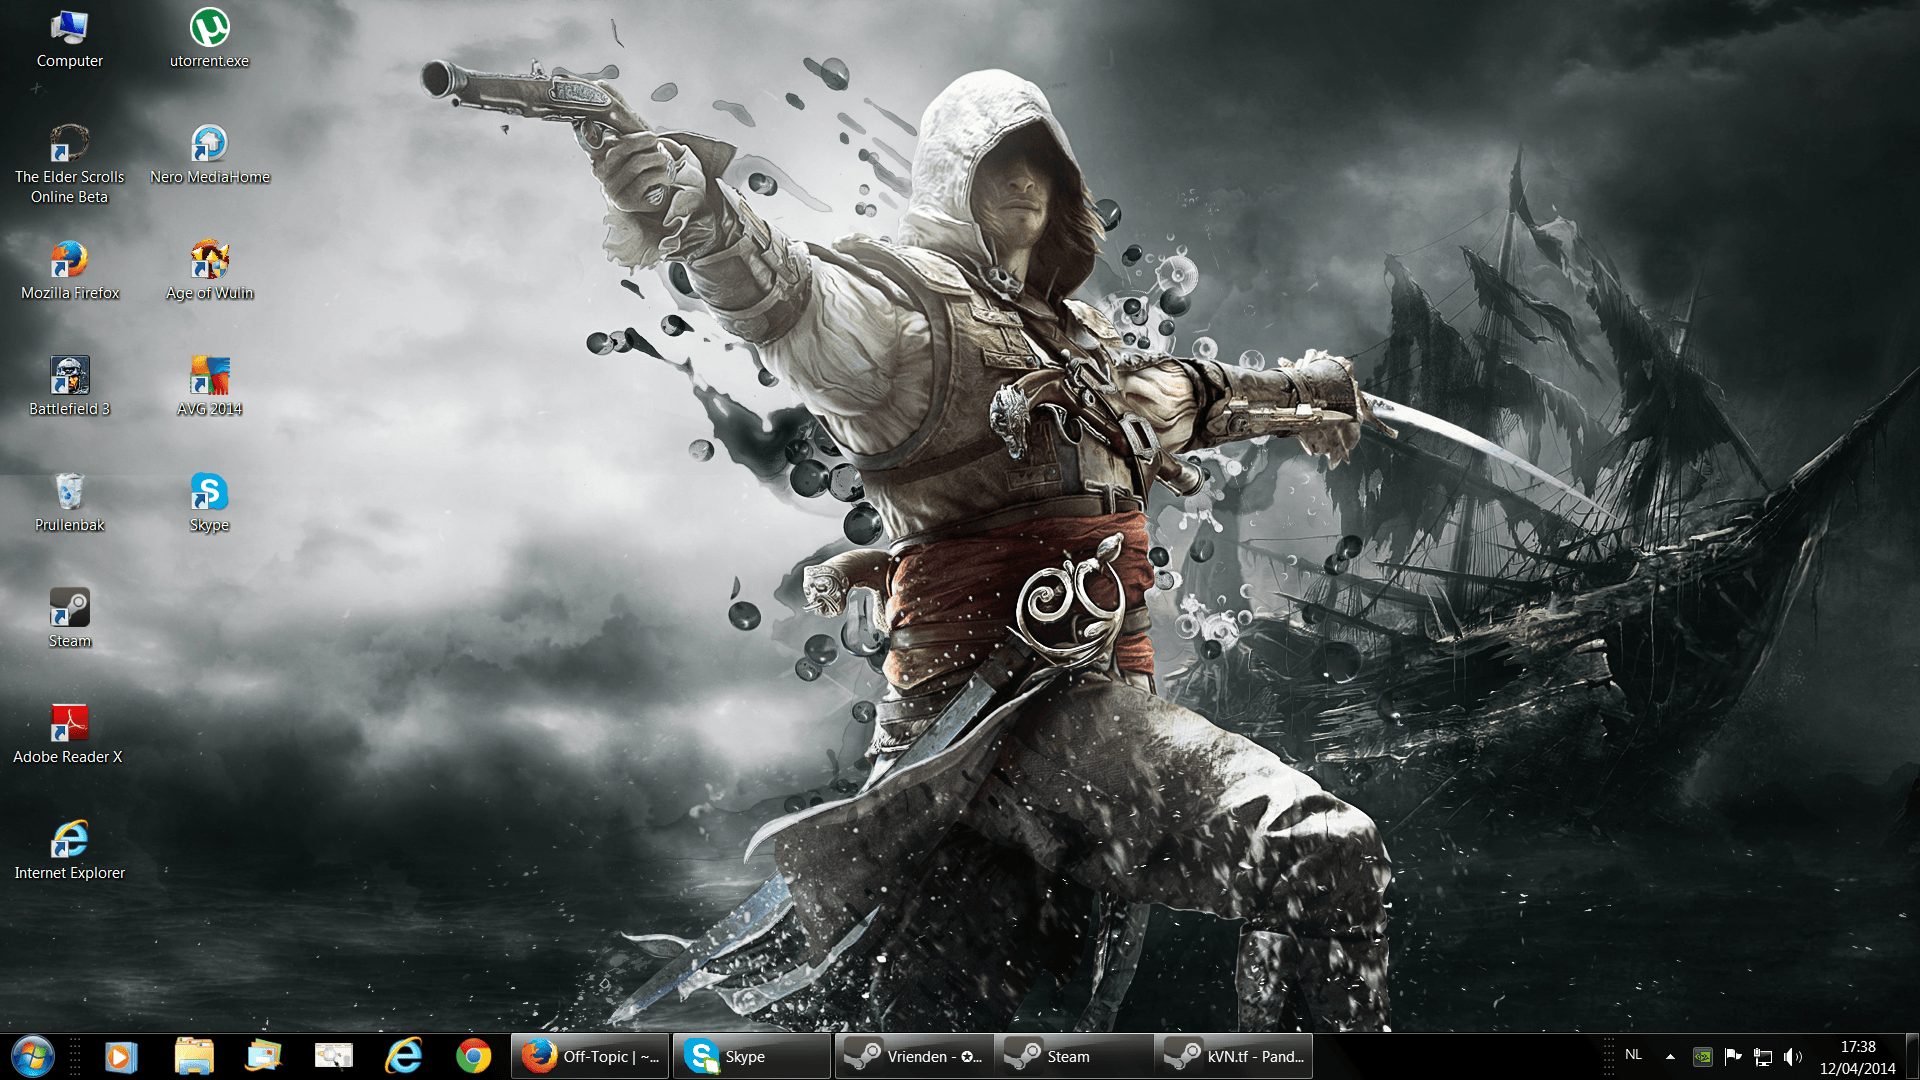1920x1080 pixels.
Task: Open the NL language selector
Action: [x=1633, y=1055]
